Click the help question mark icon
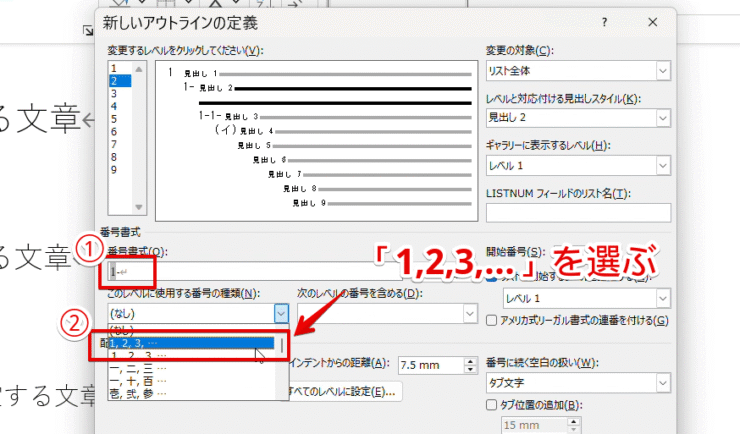 pos(604,22)
